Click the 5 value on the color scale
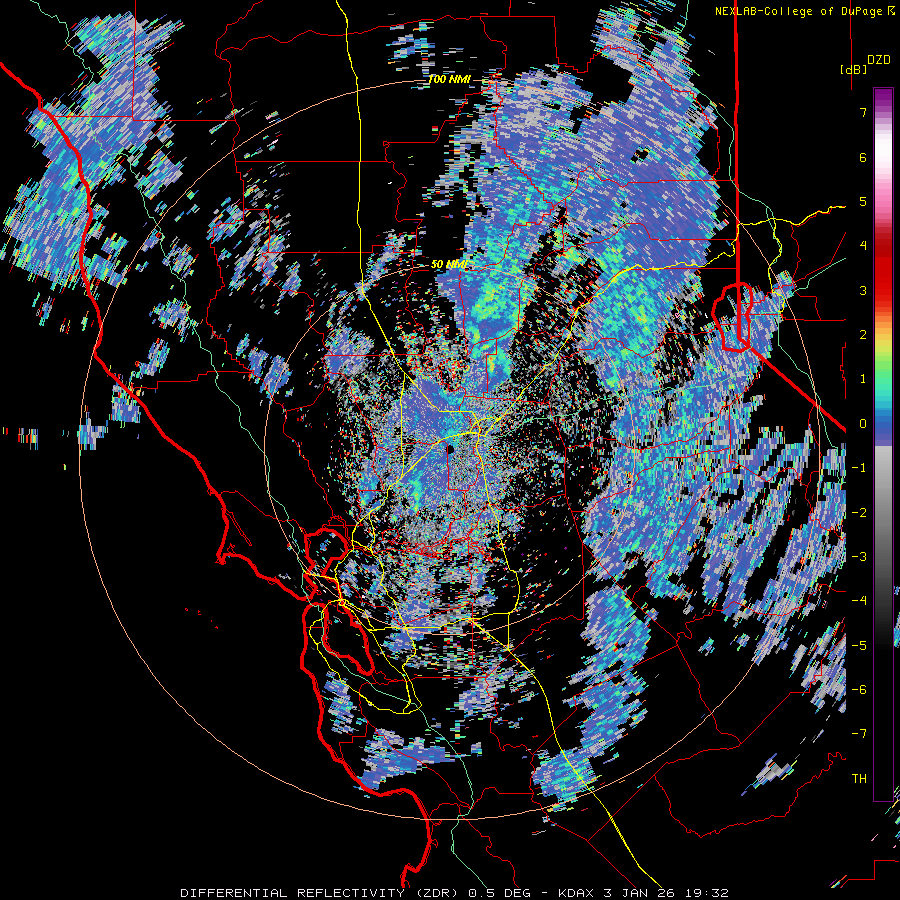This screenshot has width=900, height=900. (863, 201)
